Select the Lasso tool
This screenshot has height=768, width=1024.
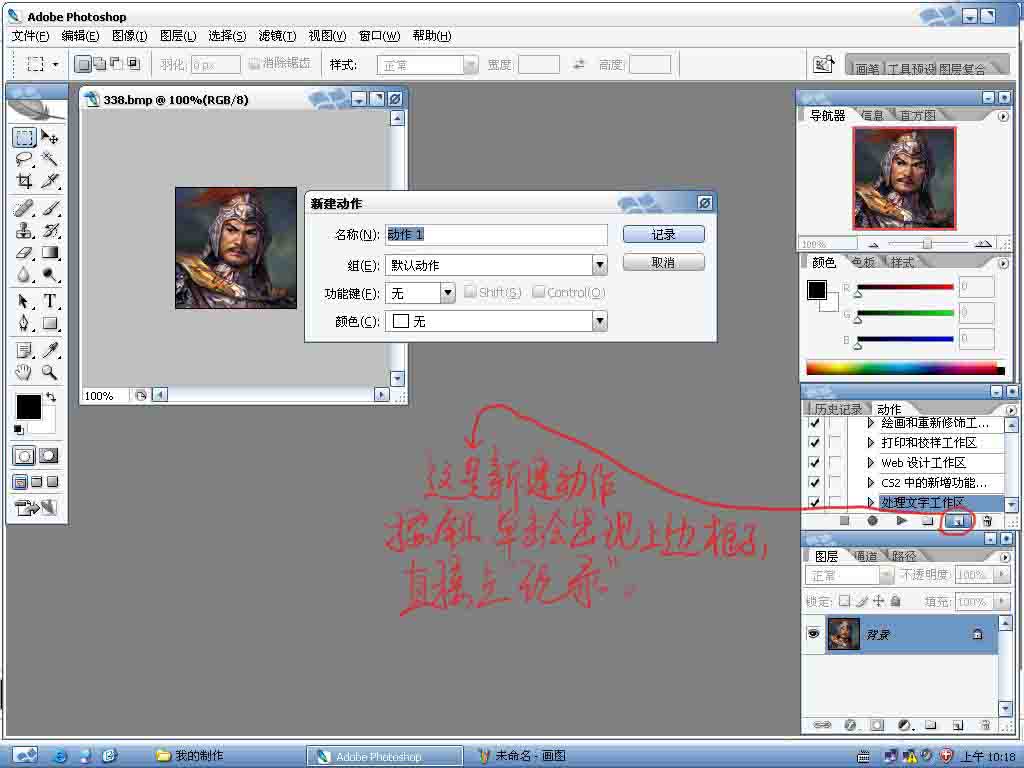tap(24, 159)
